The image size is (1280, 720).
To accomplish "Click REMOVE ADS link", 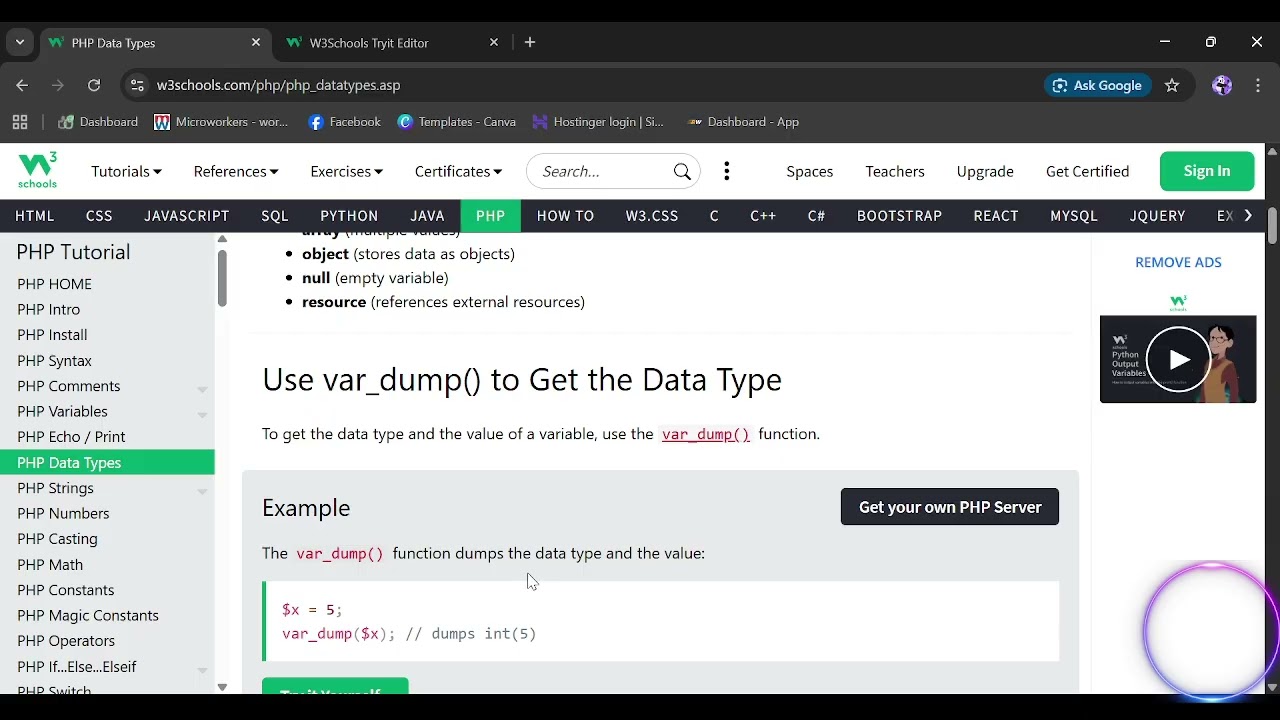I will [x=1178, y=262].
